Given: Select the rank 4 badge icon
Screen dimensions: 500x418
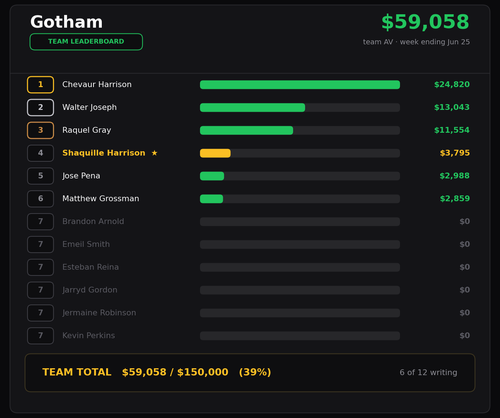Looking at the screenshot, I should 40,153.
